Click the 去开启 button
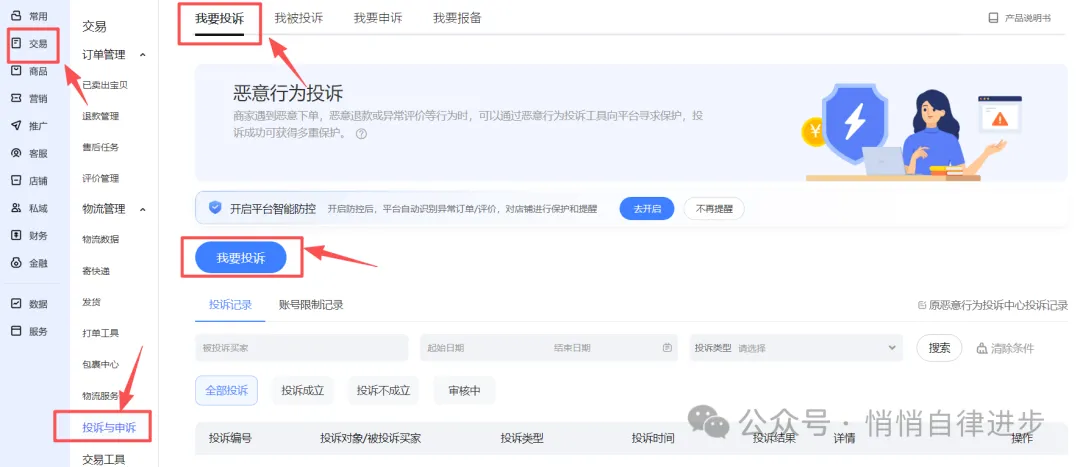The image size is (1080, 467). pyautogui.click(x=647, y=209)
